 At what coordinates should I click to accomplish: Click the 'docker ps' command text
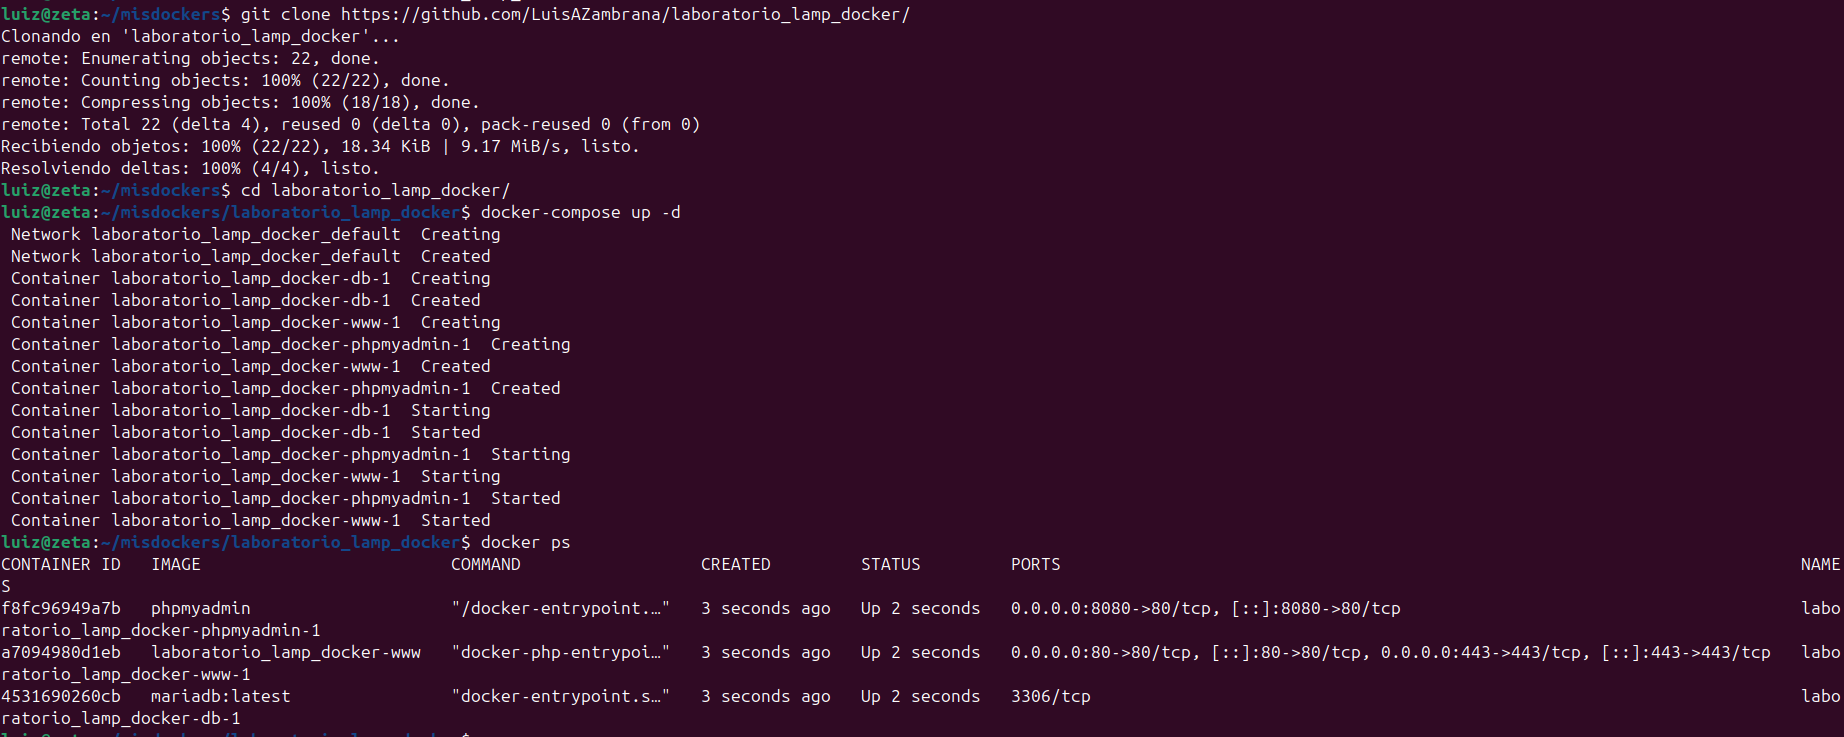[525, 542]
